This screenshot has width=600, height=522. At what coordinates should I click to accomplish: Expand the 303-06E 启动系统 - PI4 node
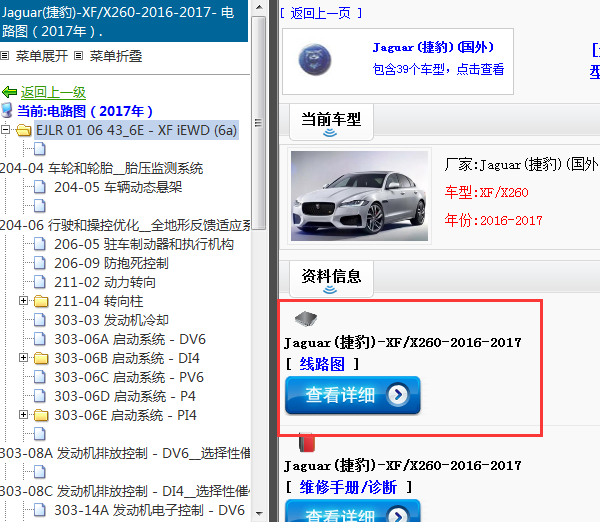pyautogui.click(x=23, y=415)
